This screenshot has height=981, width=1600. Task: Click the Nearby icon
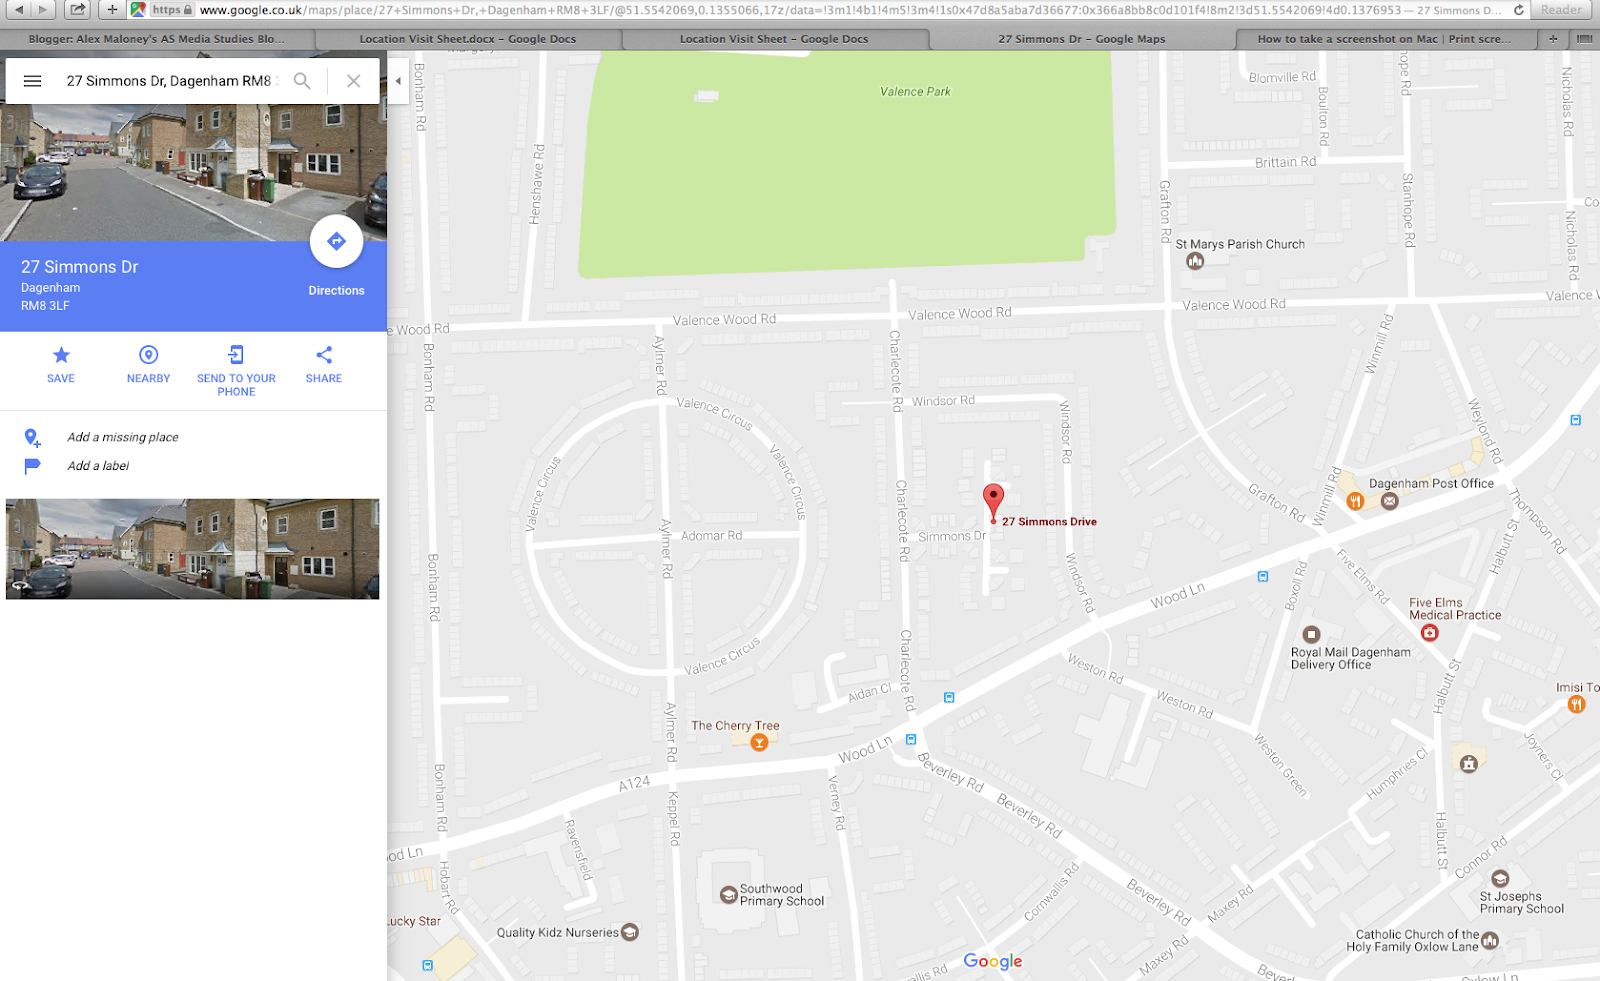coord(148,355)
